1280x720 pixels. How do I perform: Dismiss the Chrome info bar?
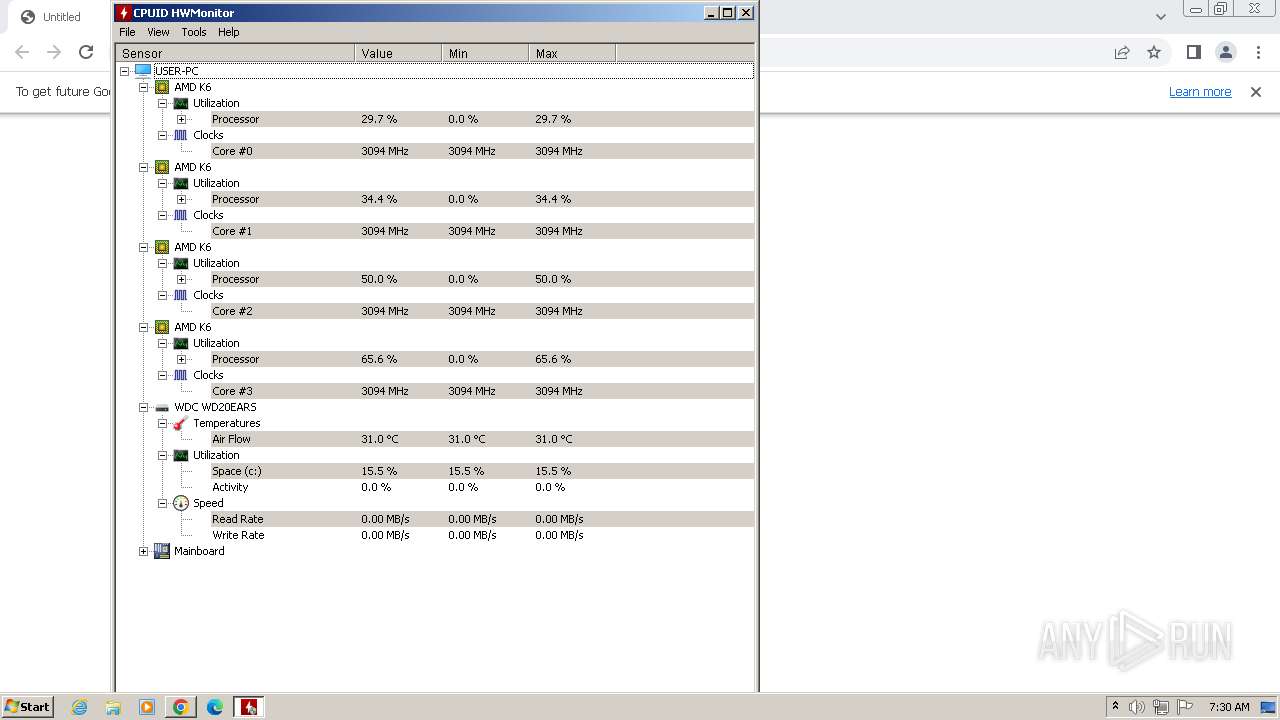pos(1256,91)
